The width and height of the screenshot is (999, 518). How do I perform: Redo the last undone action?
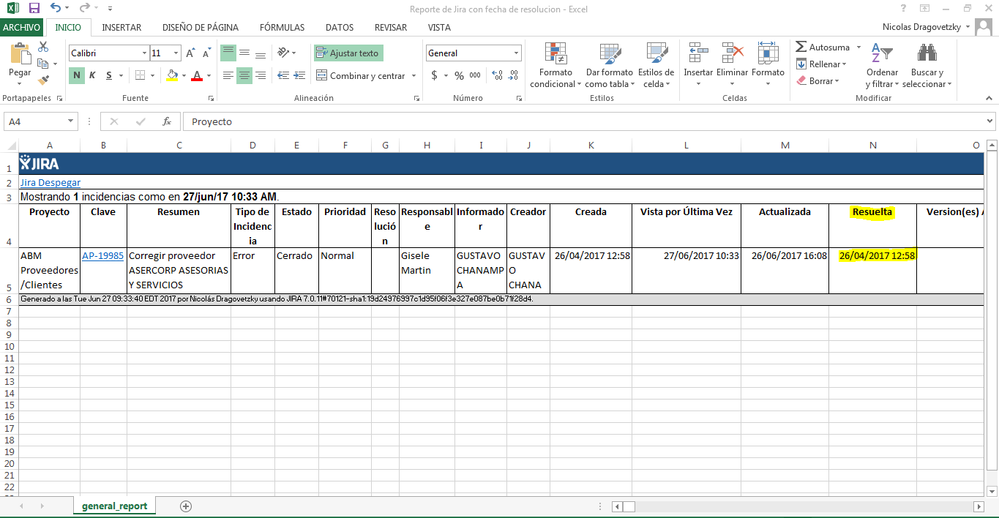(x=85, y=8)
